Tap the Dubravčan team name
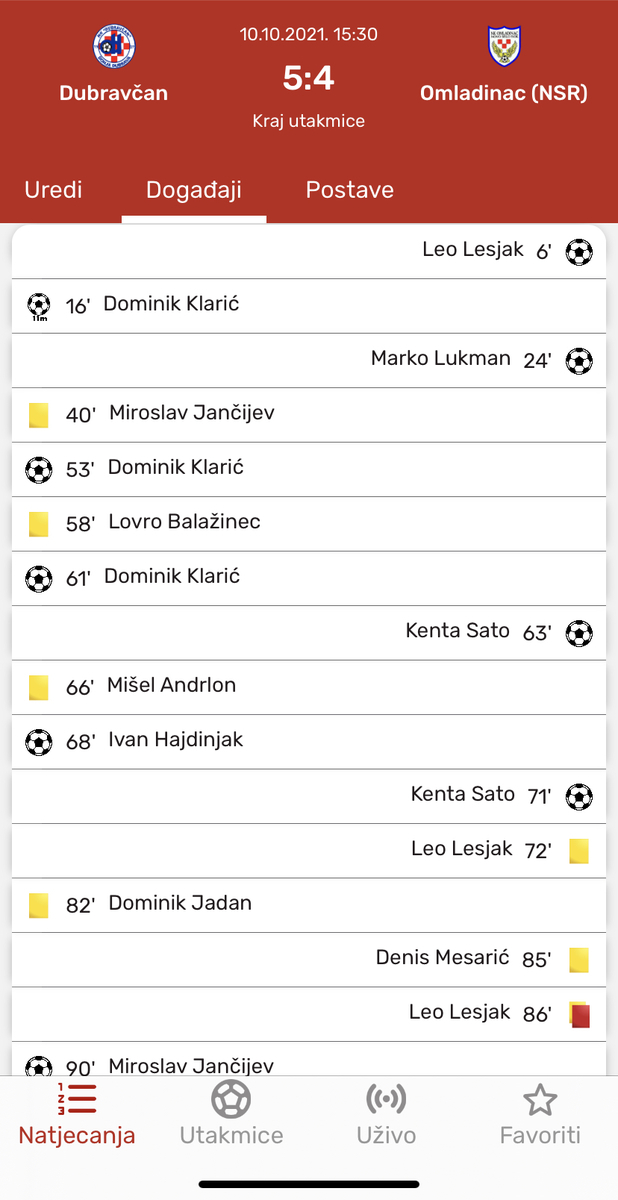 tap(113, 93)
